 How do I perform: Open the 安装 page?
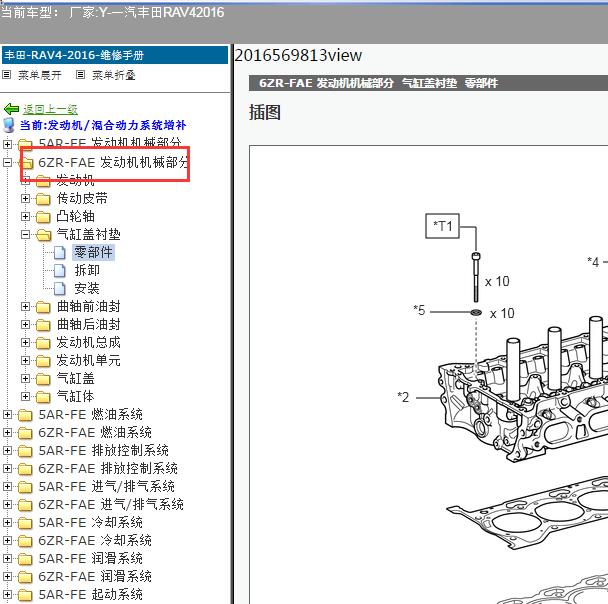coord(87,288)
